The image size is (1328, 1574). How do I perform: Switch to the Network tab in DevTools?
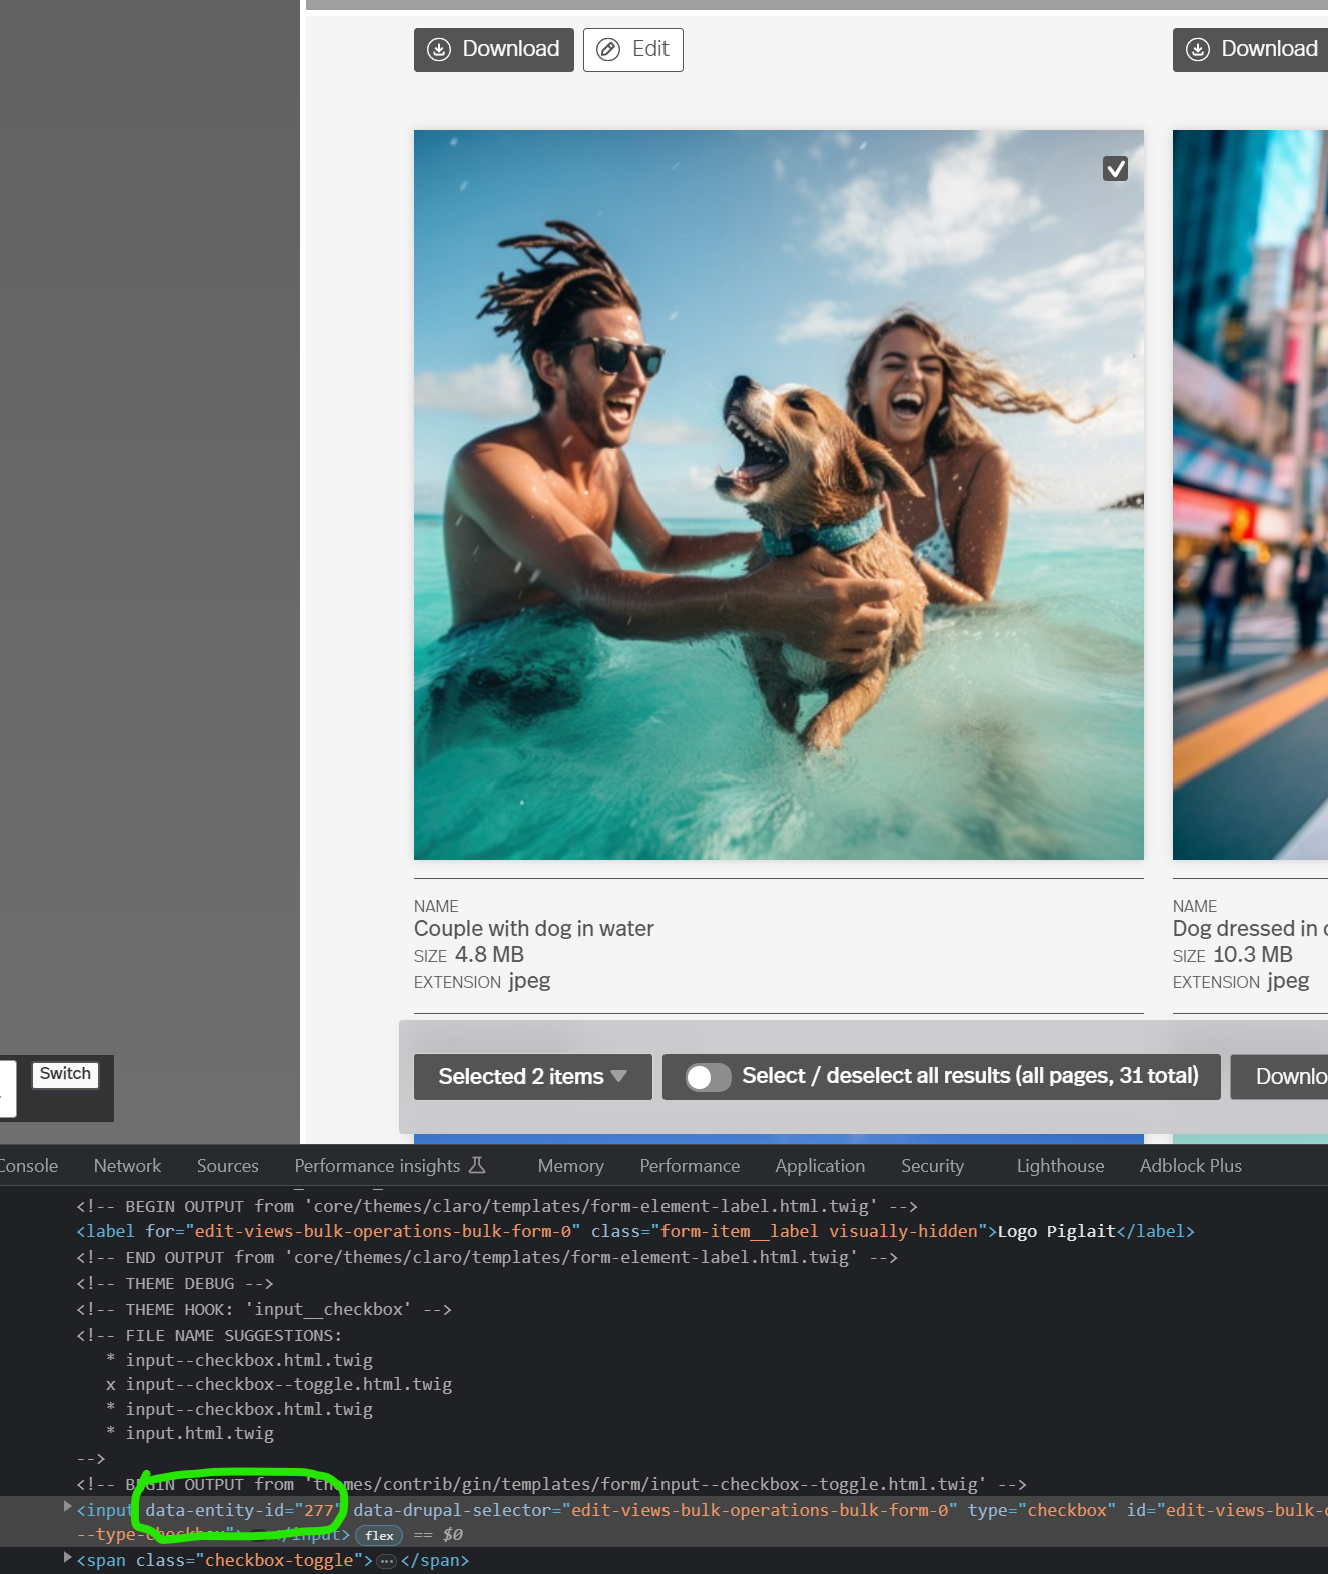click(127, 1166)
